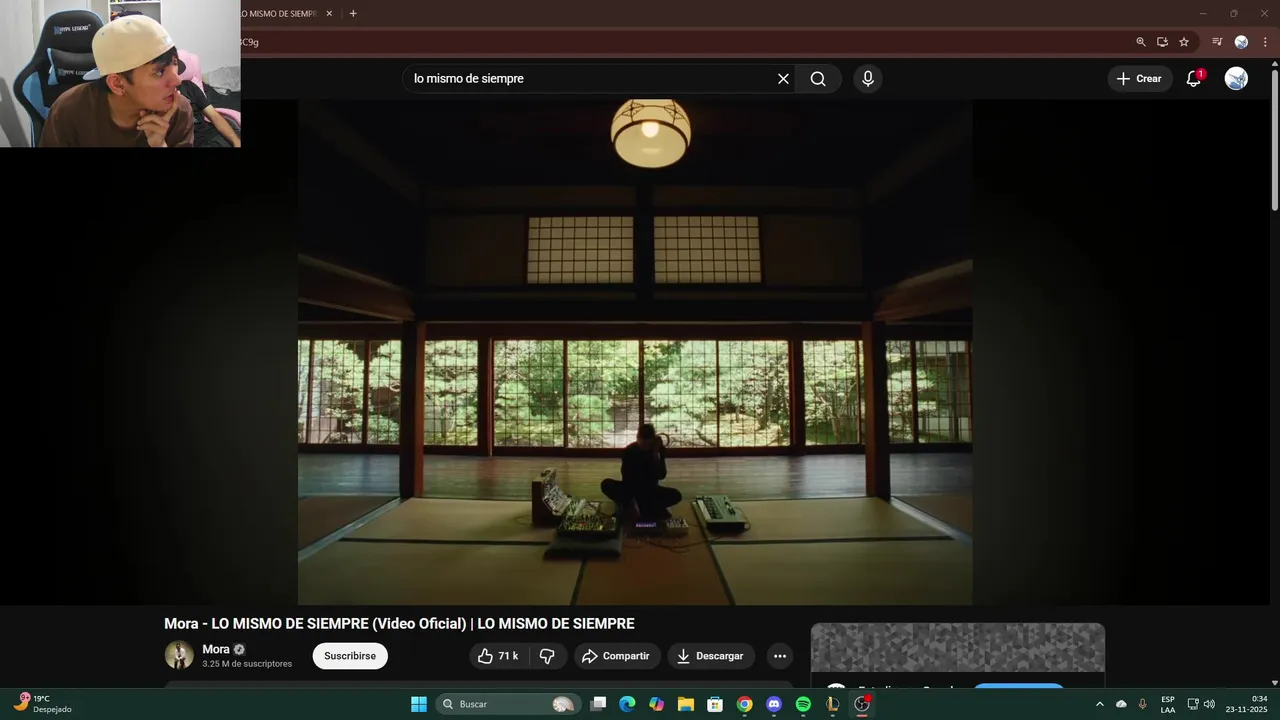Open more actions three-dot menu under video
The image size is (1280, 720).
[x=780, y=656]
